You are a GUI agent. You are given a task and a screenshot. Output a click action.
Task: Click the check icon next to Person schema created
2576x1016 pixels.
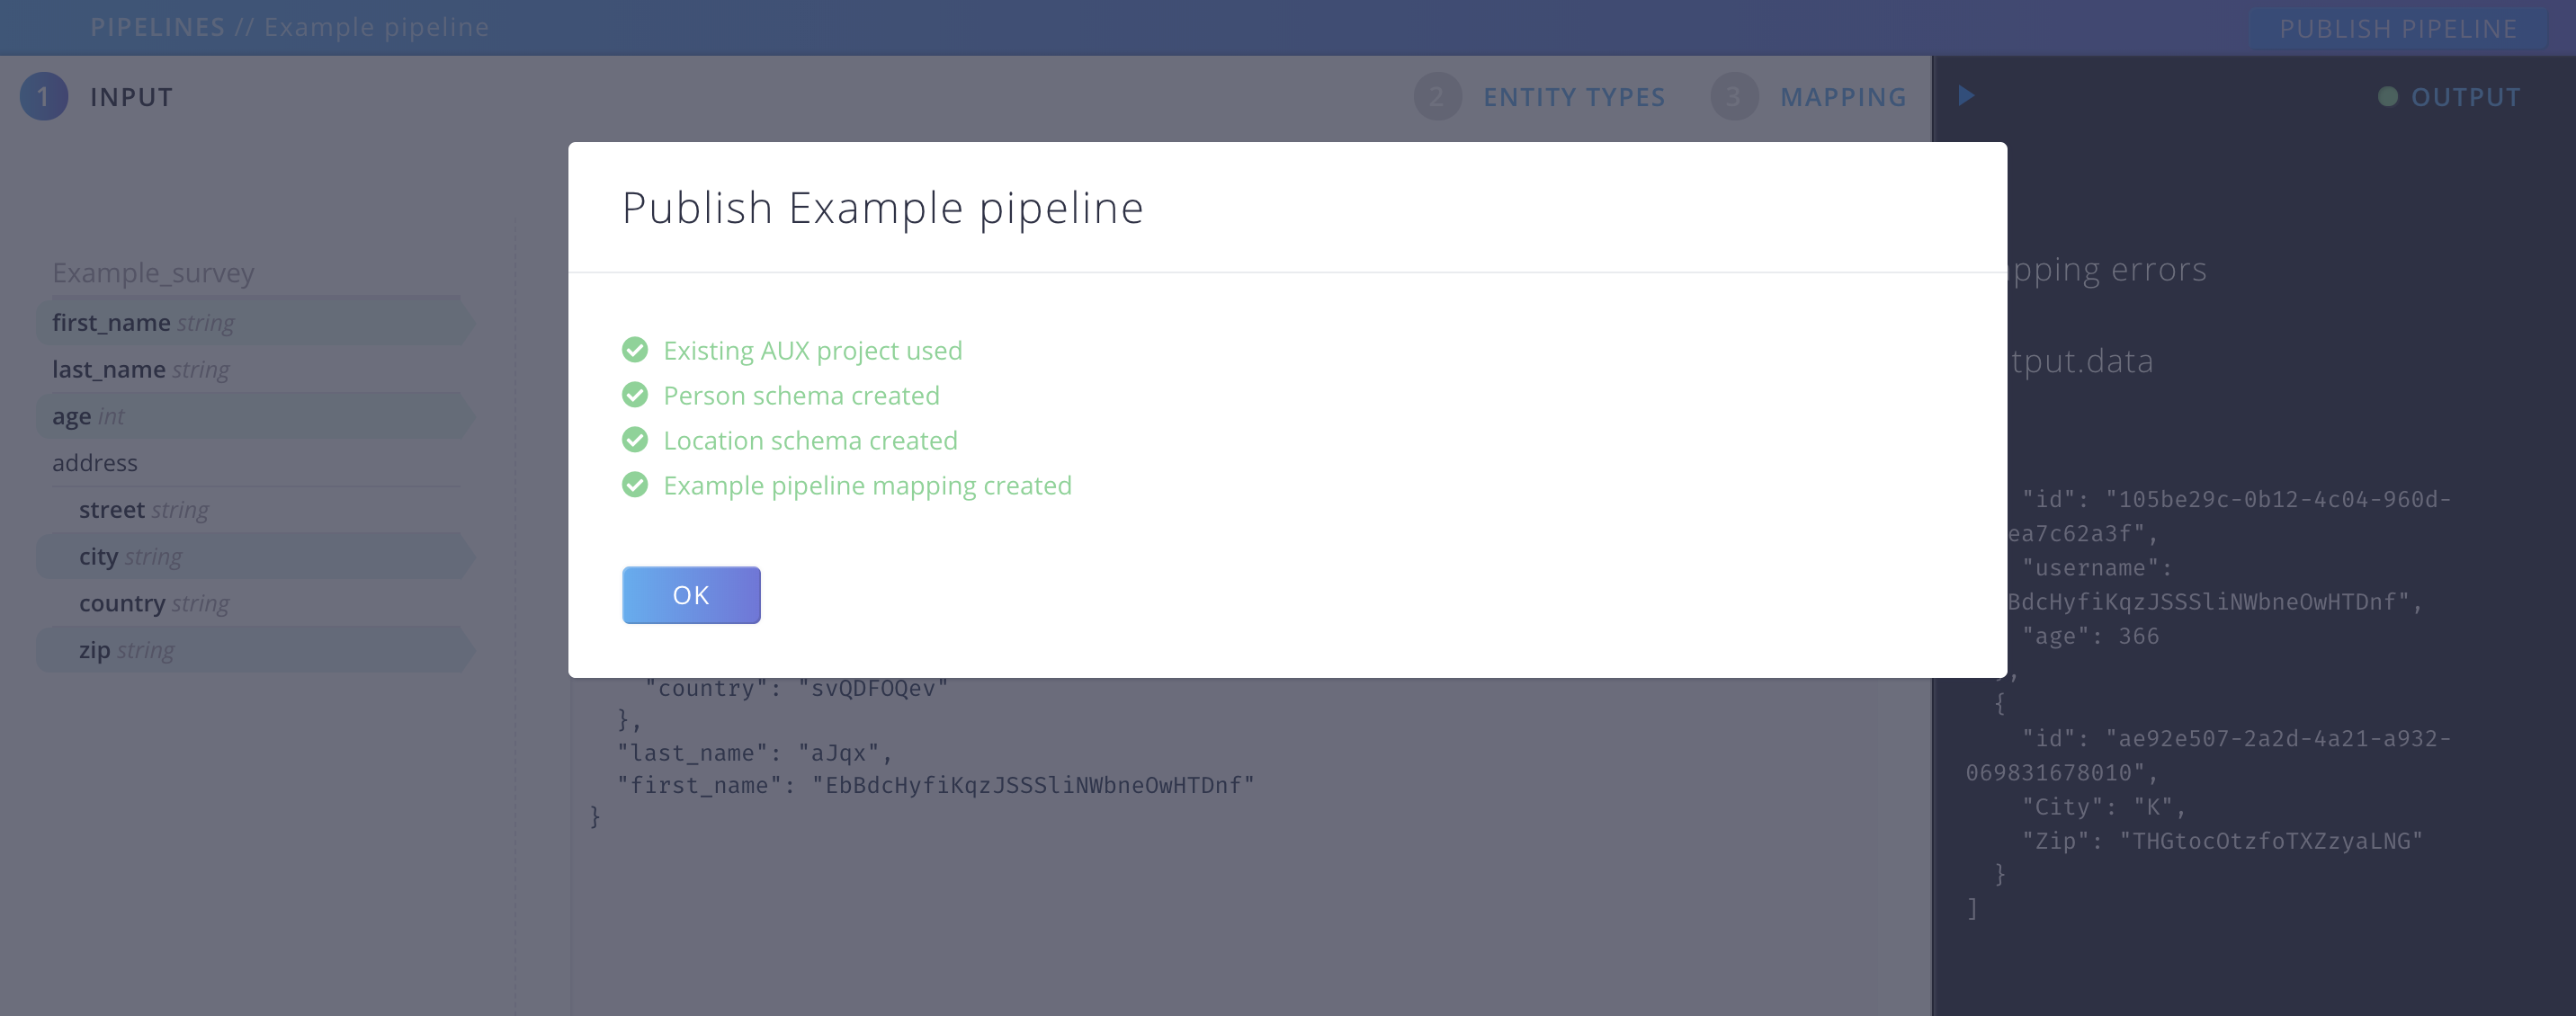click(x=635, y=395)
